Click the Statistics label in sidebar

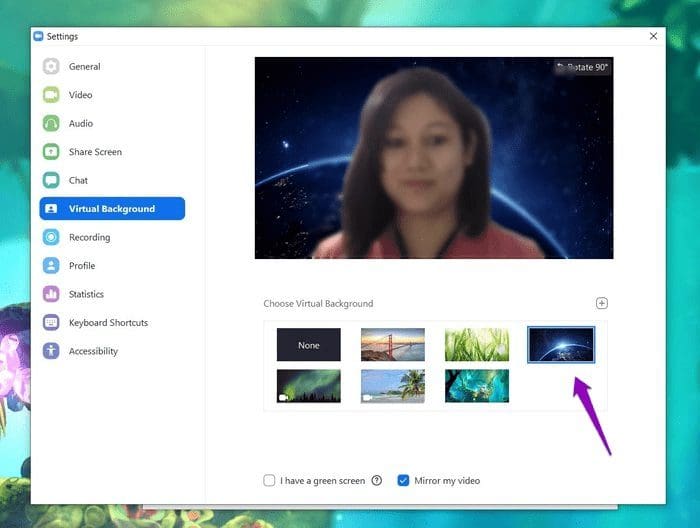point(86,294)
